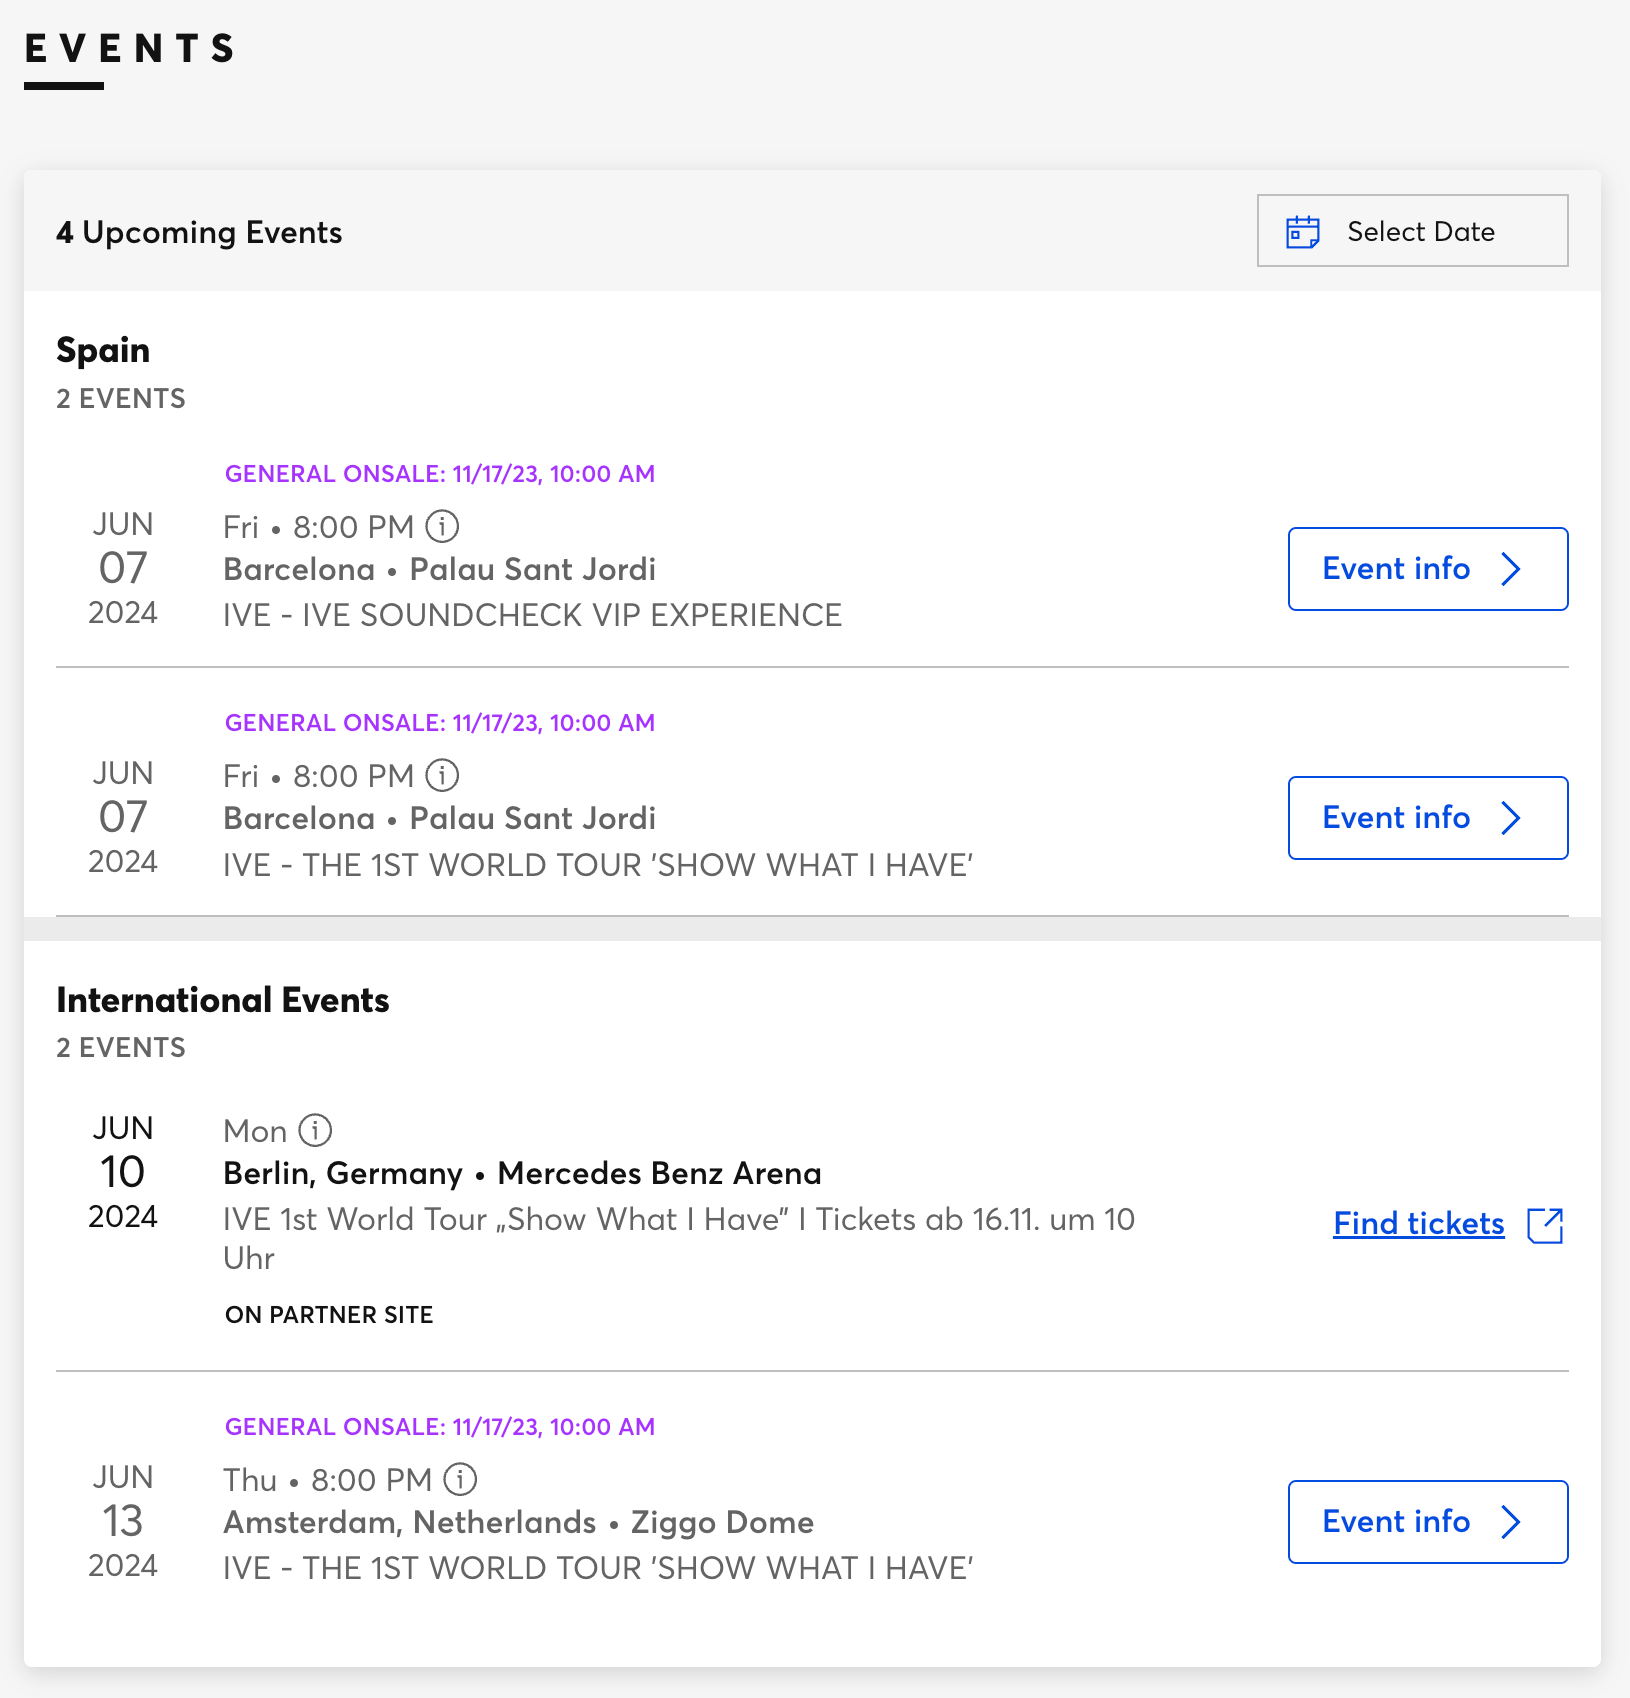Open Event info for Soundcheck VIP Experience
Image resolution: width=1630 pixels, height=1698 pixels.
click(x=1427, y=569)
